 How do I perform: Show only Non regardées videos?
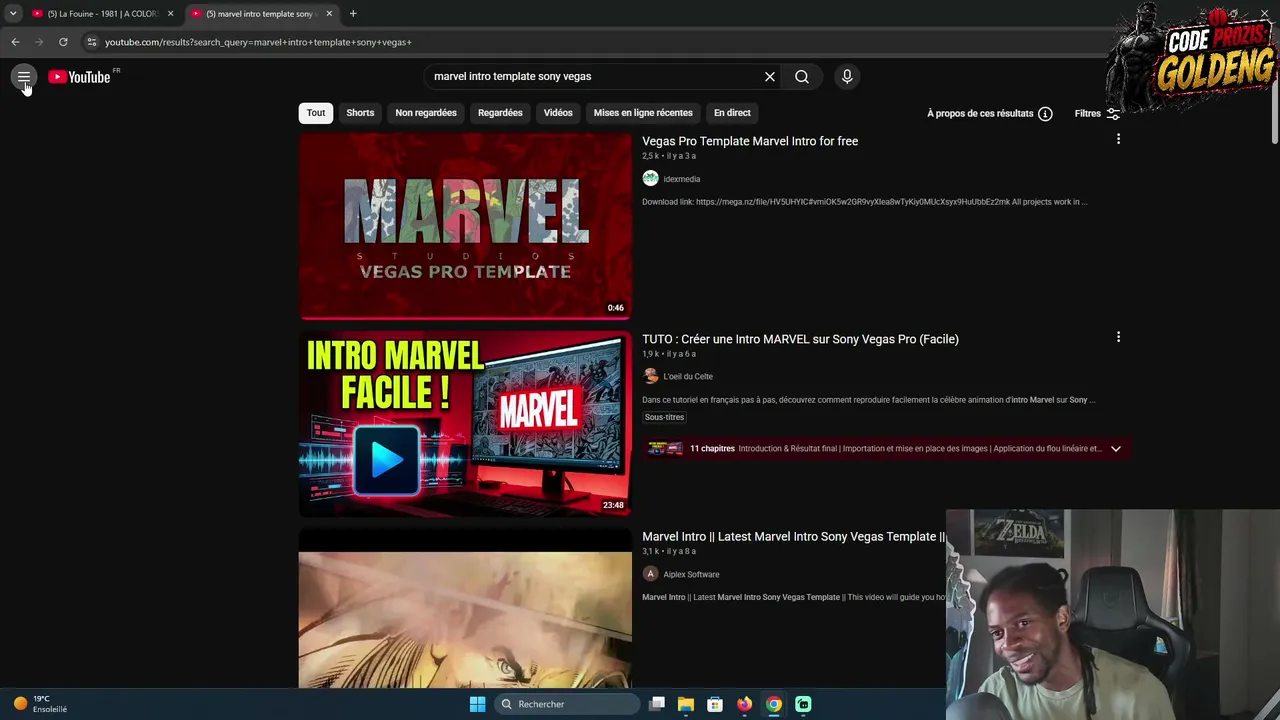(x=426, y=113)
